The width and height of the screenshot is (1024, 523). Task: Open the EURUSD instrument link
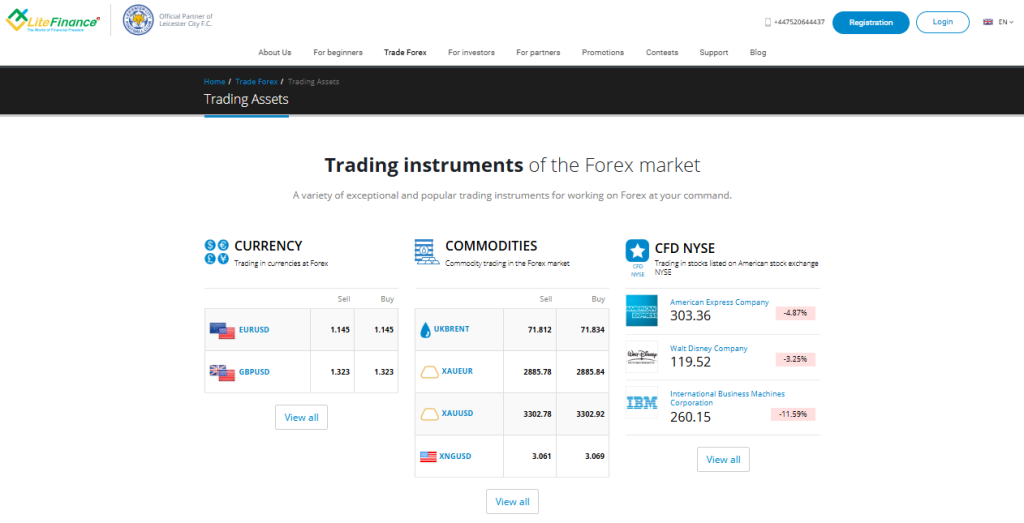[x=254, y=330]
